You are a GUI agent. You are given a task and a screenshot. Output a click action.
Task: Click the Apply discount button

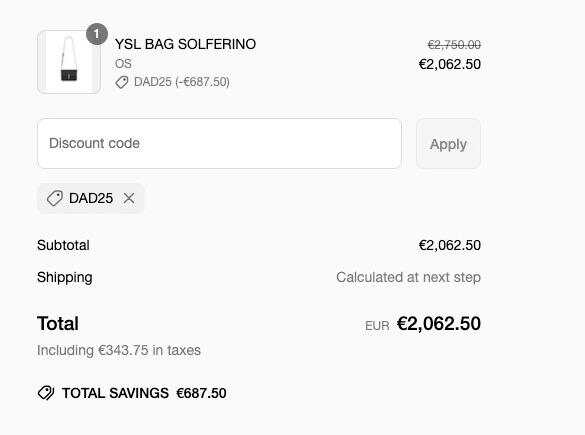[448, 144]
